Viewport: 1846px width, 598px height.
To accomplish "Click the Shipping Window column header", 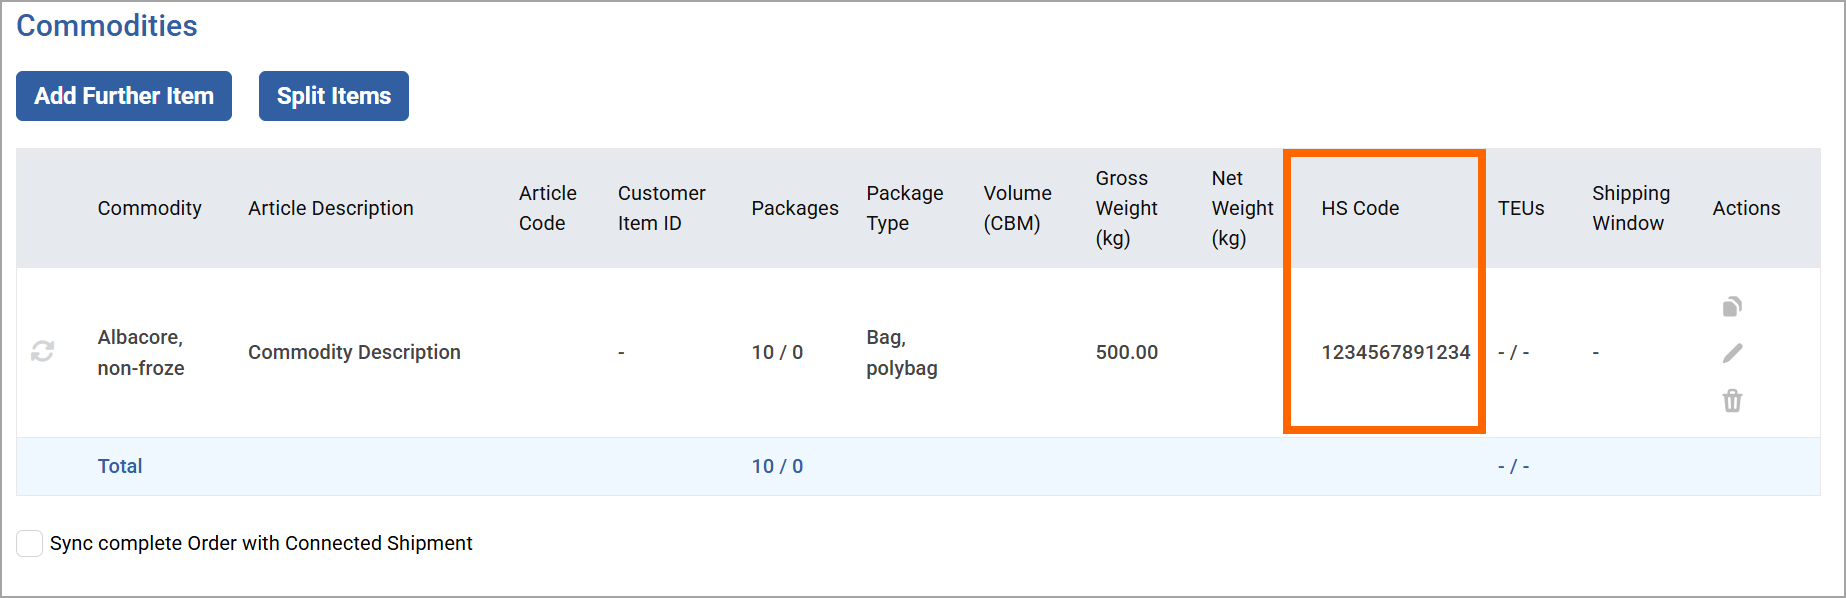I will pos(1631,208).
